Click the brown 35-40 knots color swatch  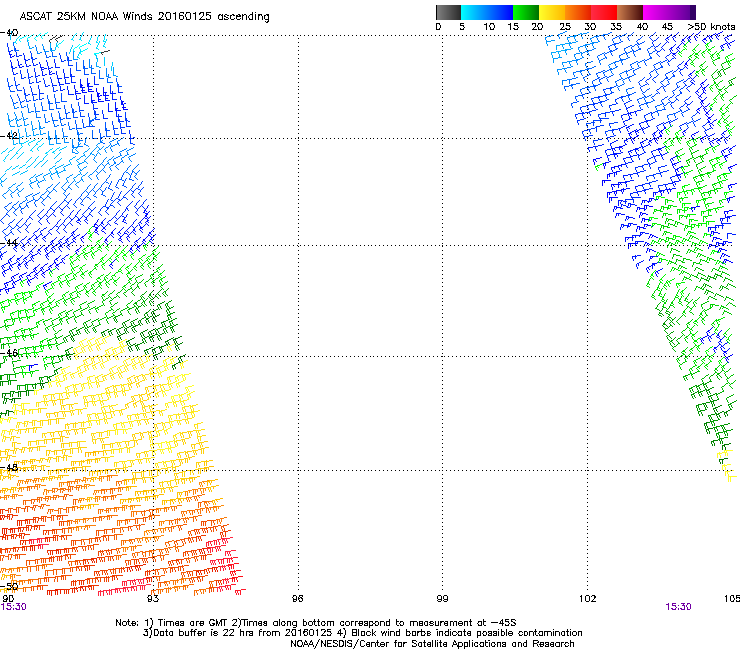click(630, 12)
